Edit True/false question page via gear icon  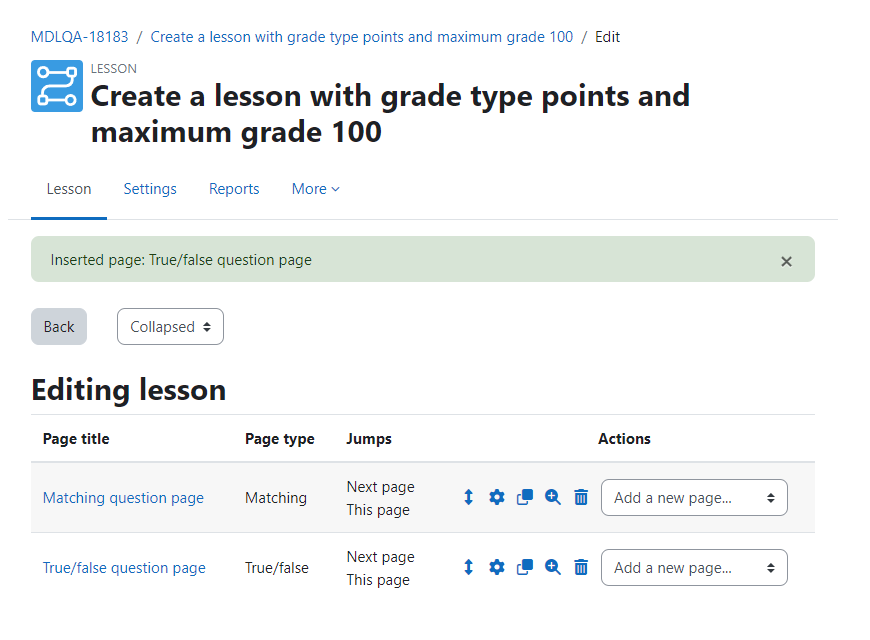coord(497,567)
